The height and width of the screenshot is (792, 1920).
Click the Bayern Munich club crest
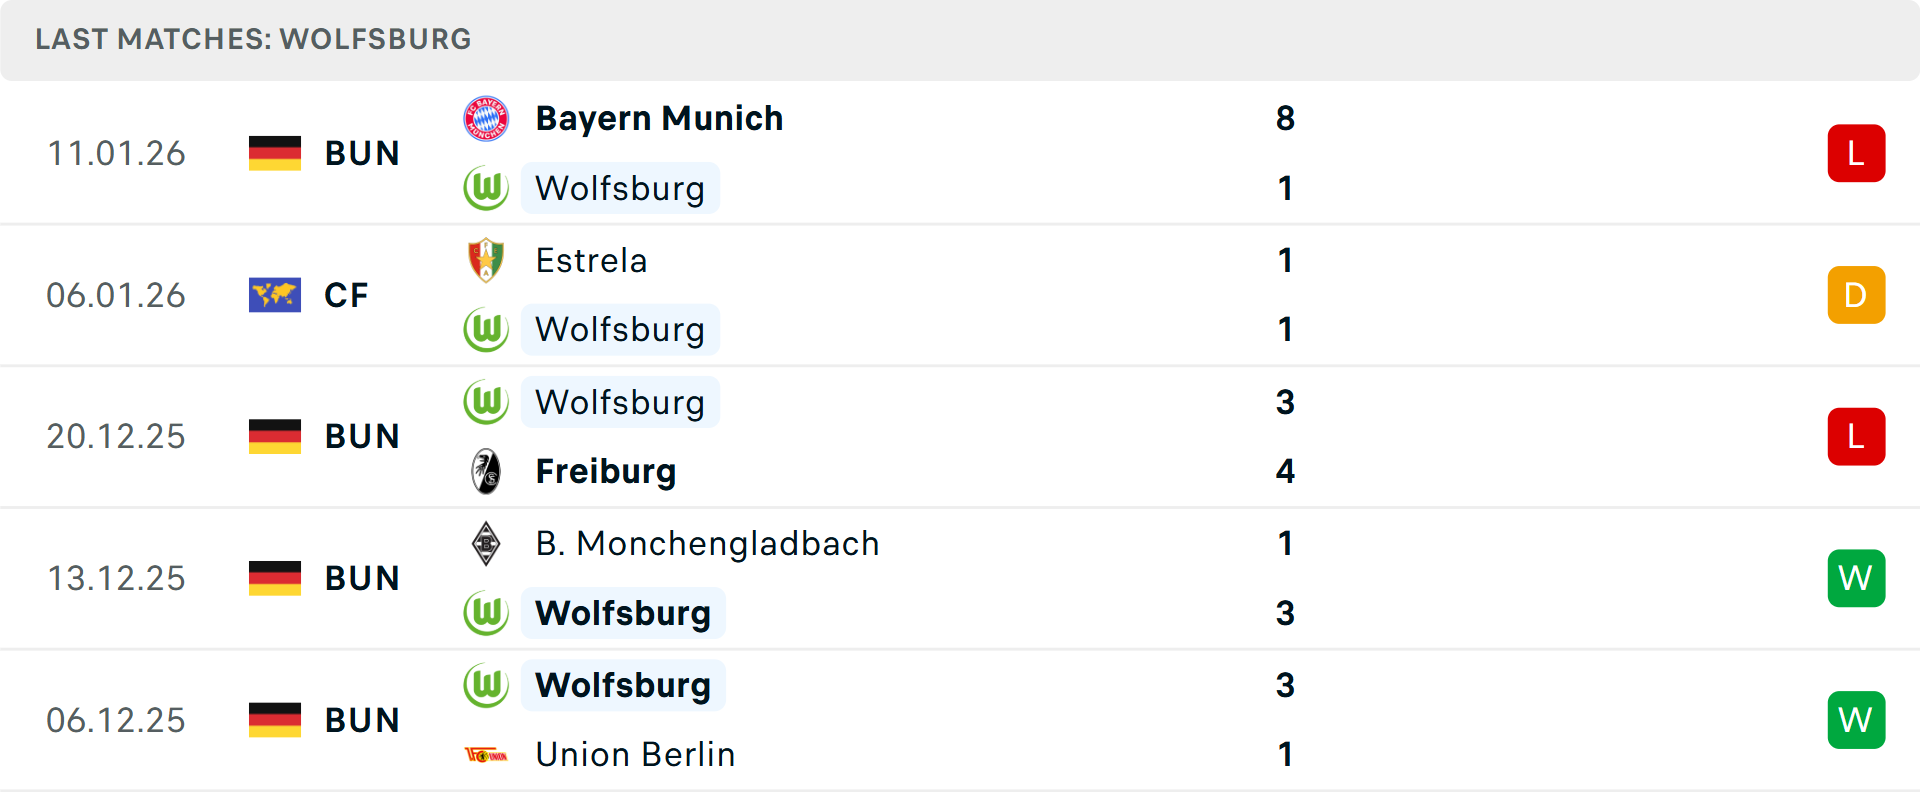click(x=486, y=119)
